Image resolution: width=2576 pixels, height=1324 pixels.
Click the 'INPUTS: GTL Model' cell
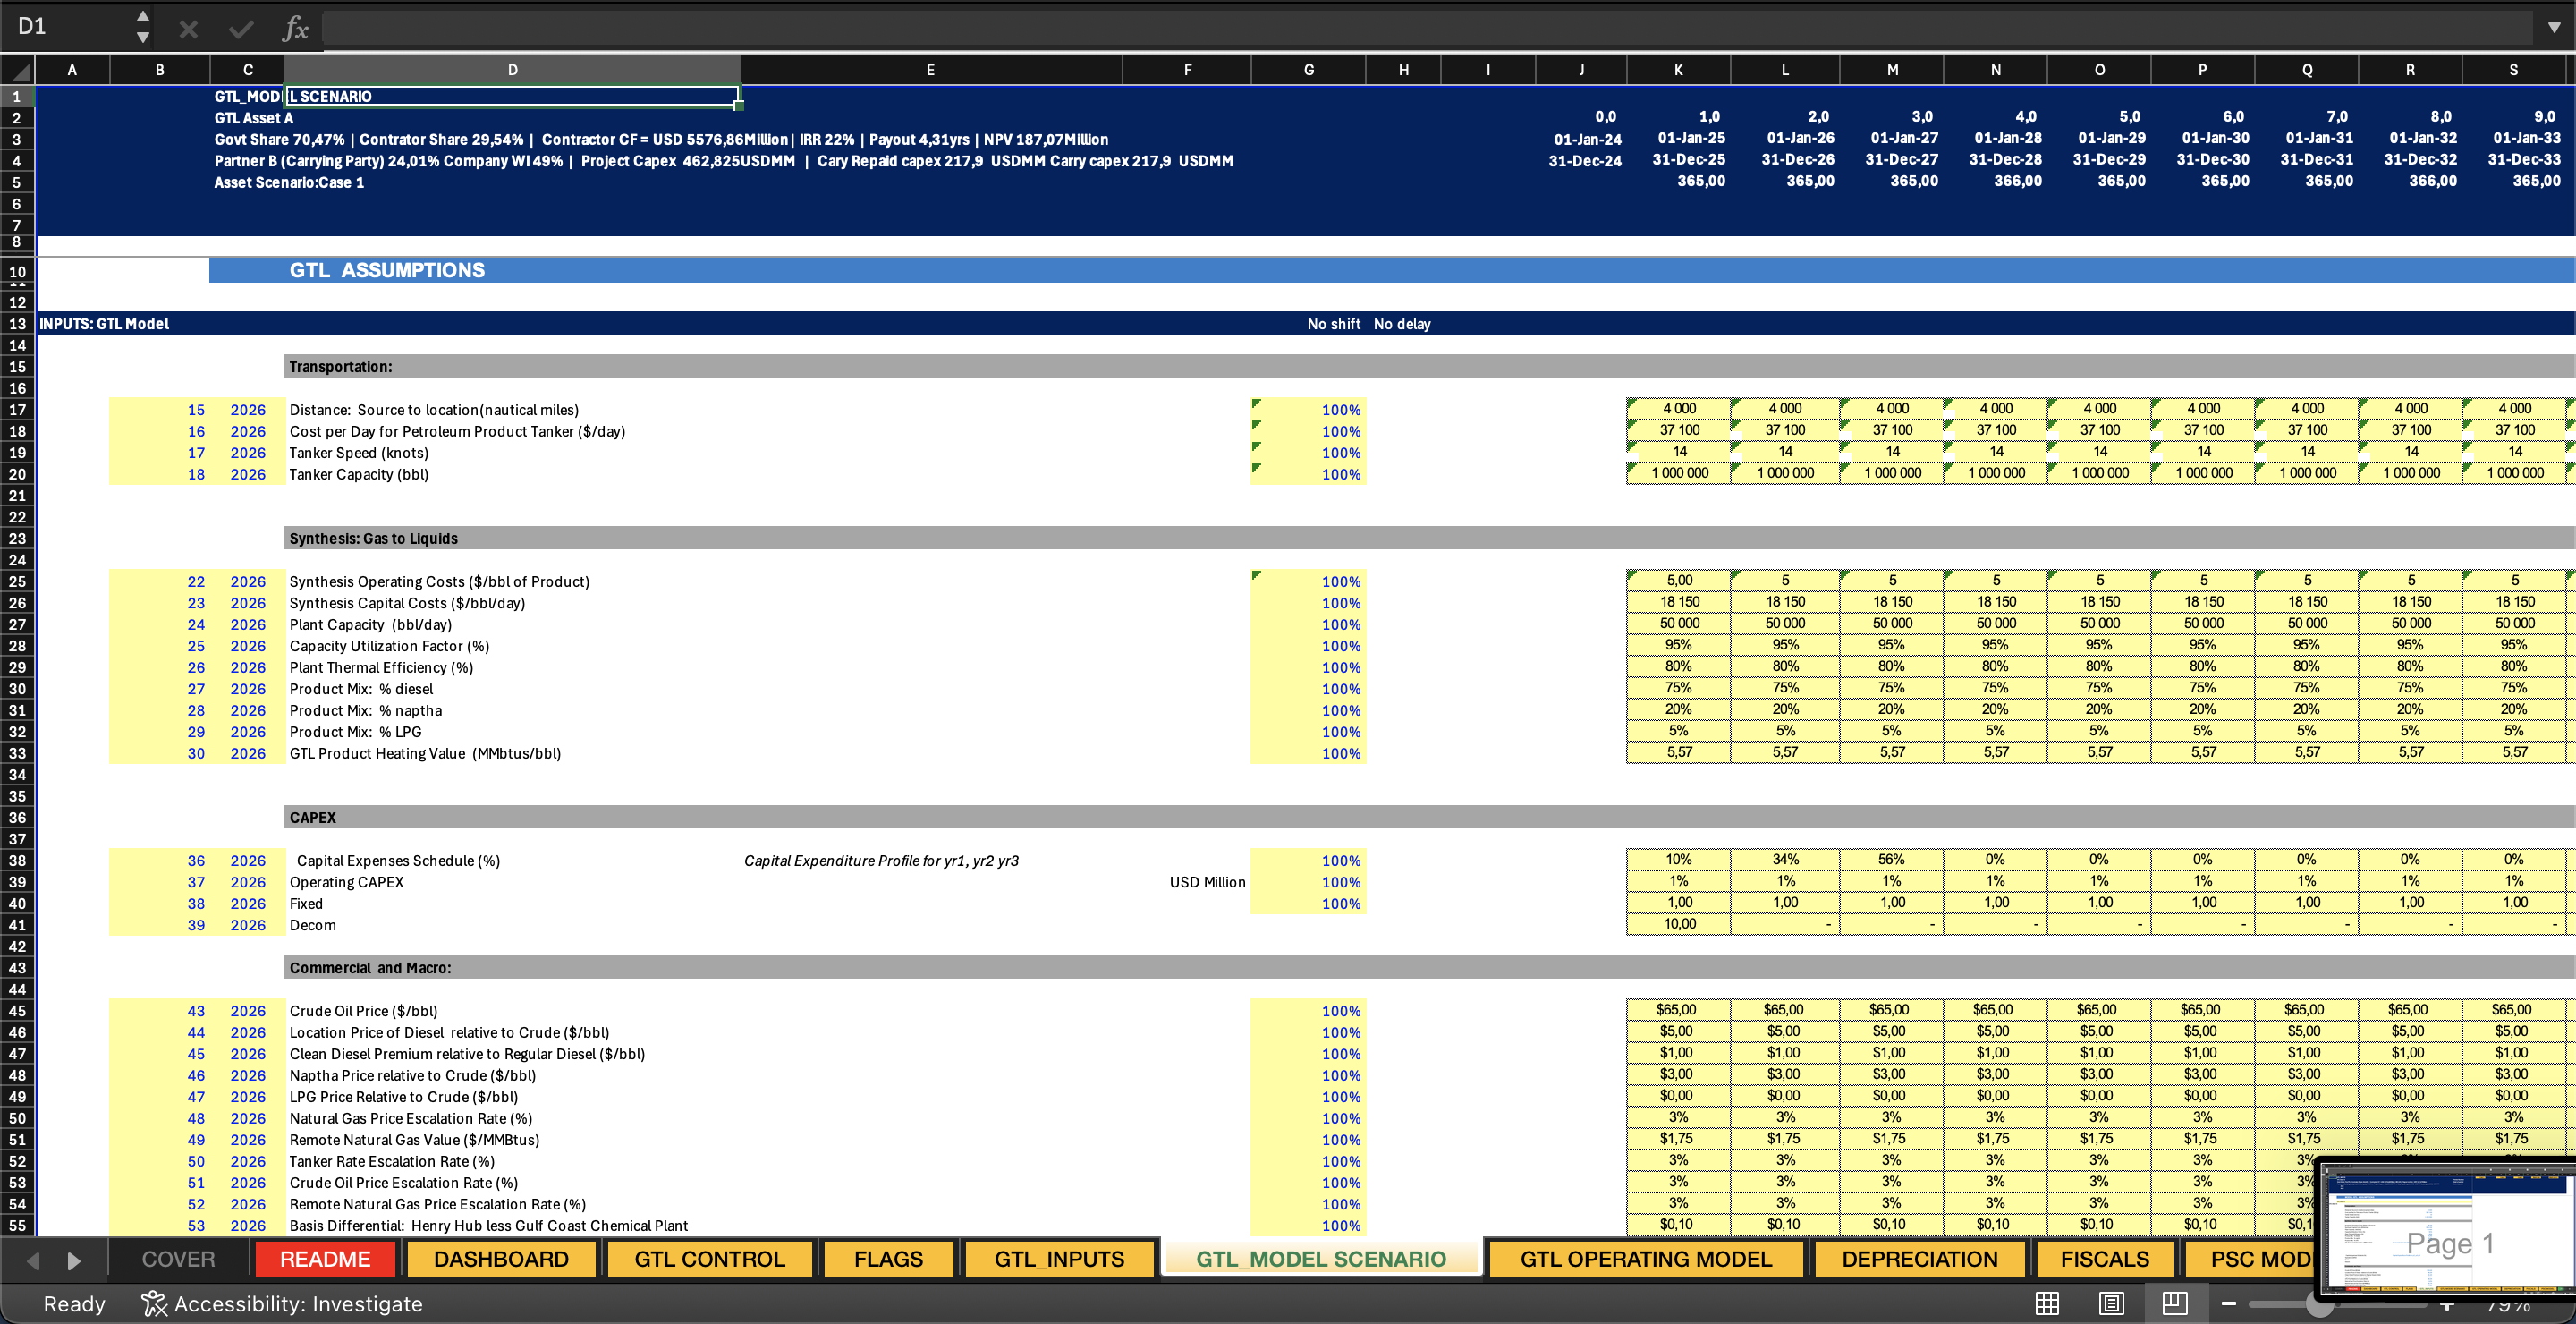[104, 324]
